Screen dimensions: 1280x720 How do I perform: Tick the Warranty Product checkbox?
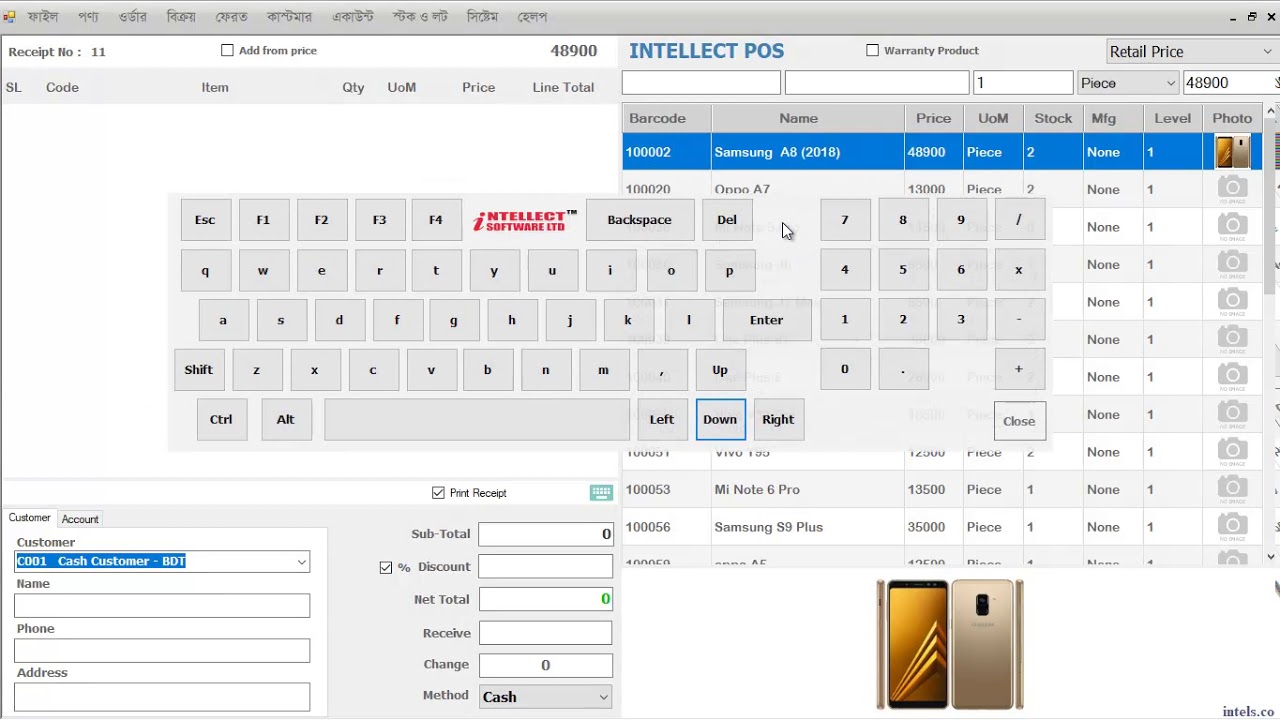coord(872,50)
